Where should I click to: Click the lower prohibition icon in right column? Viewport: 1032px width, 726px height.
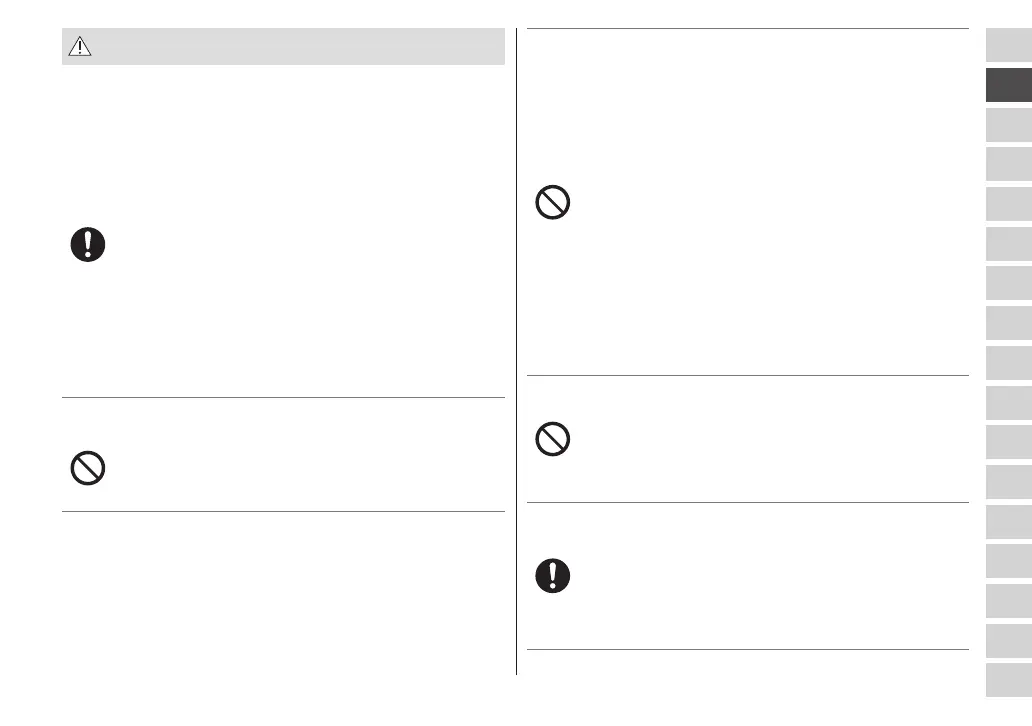point(553,440)
